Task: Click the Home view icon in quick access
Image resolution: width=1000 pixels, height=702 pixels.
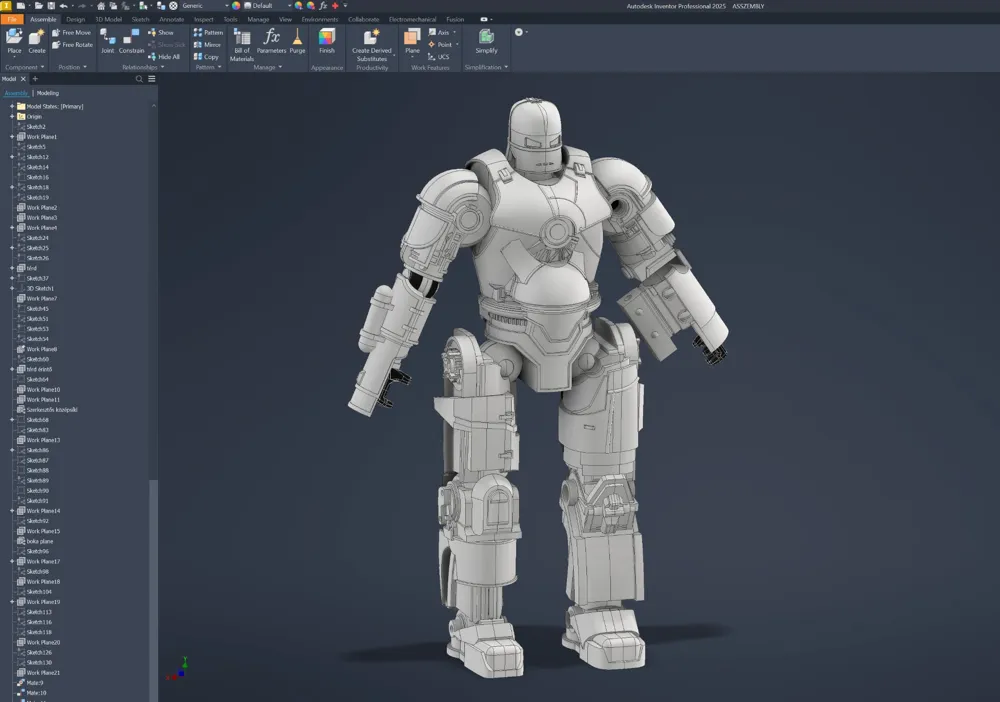Action: point(101,6)
